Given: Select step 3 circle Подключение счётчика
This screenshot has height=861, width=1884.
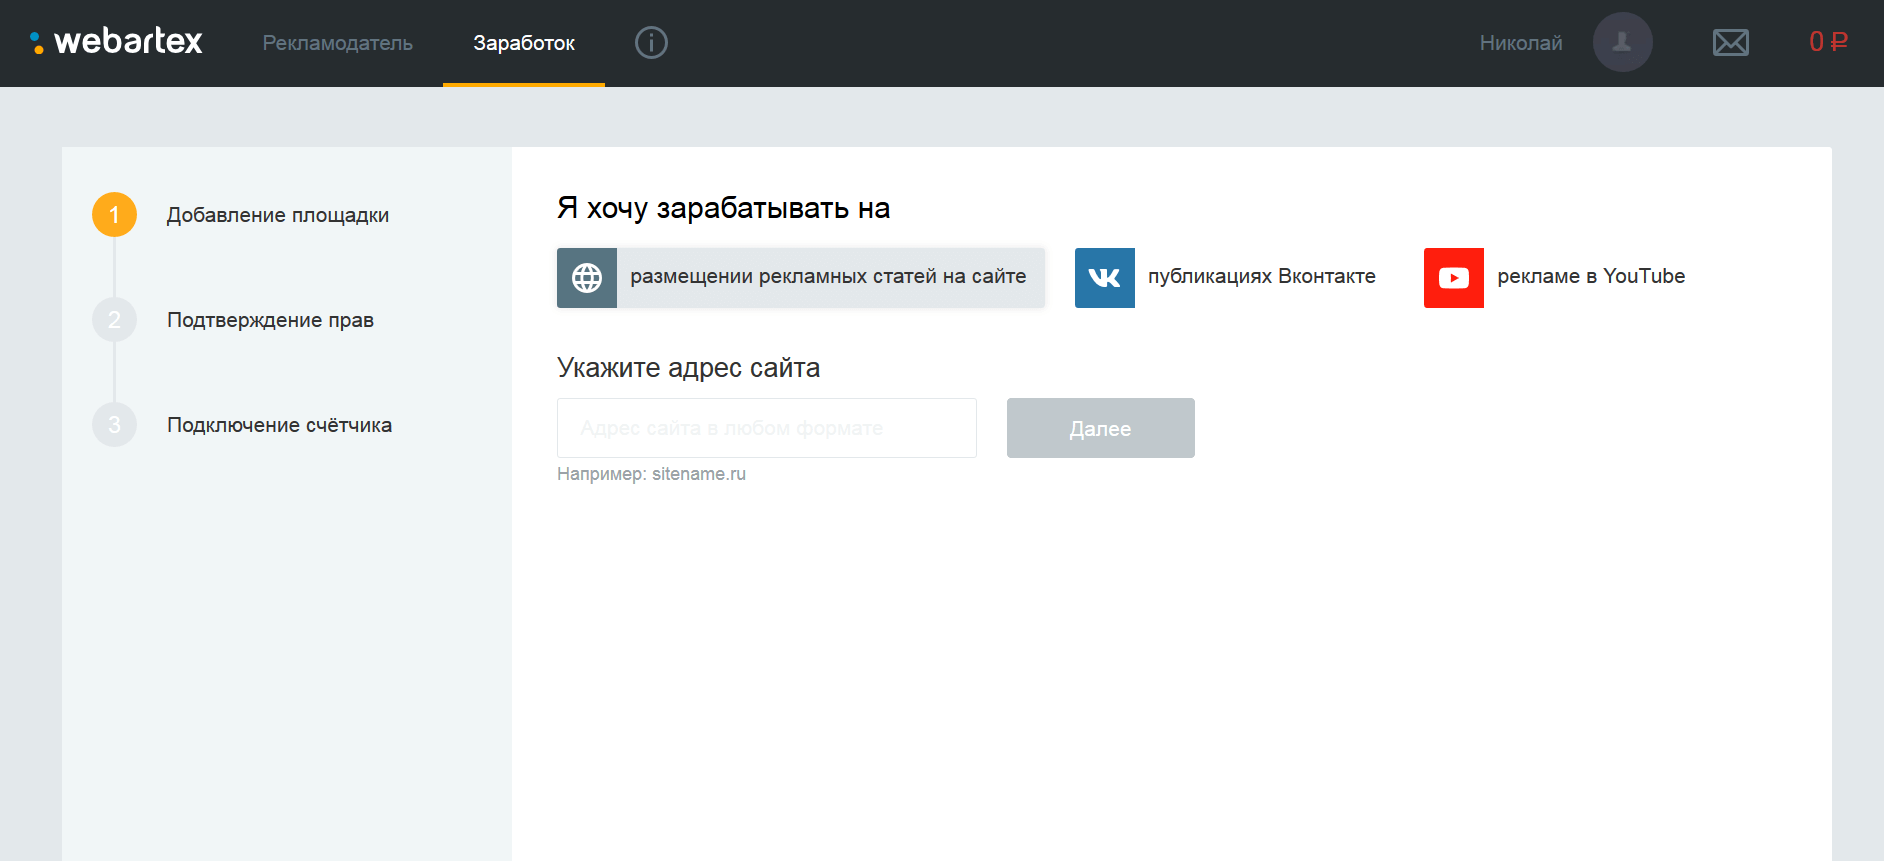Looking at the screenshot, I should (x=114, y=425).
